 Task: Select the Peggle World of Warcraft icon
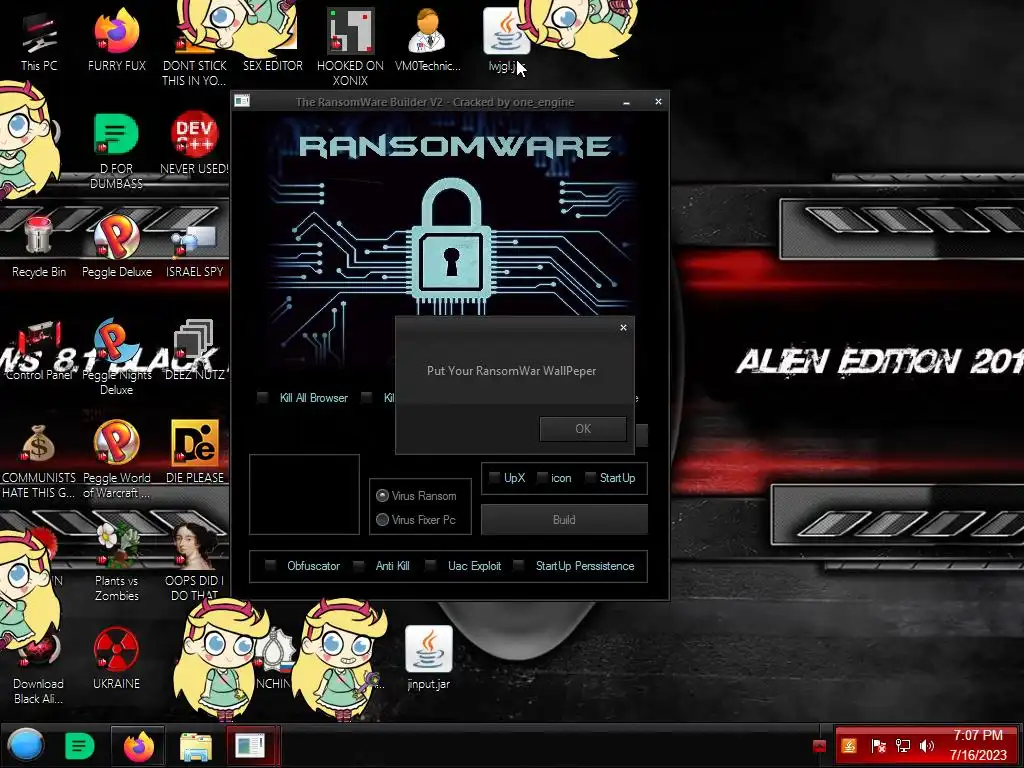click(x=116, y=460)
